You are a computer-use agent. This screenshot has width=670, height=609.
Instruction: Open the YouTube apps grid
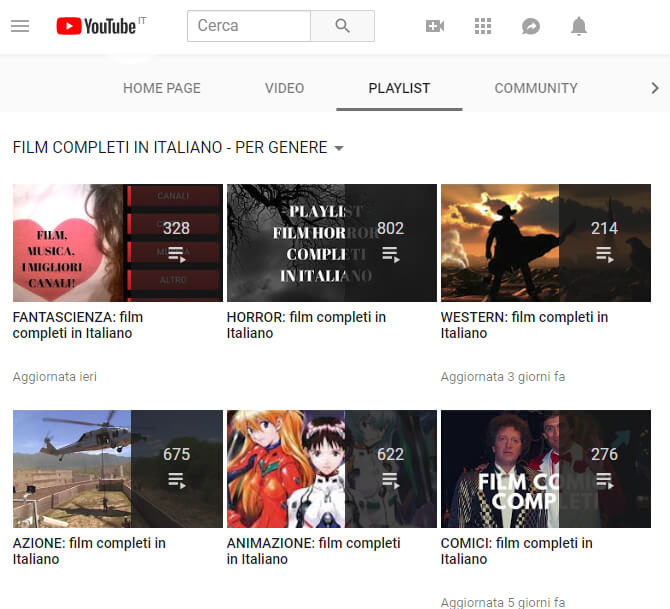483,26
